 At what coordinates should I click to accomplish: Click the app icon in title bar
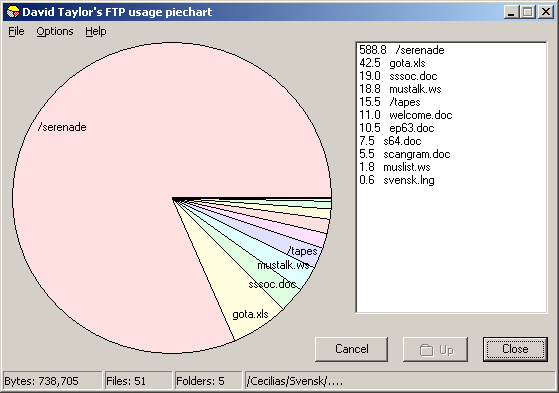pyautogui.click(x=12, y=12)
